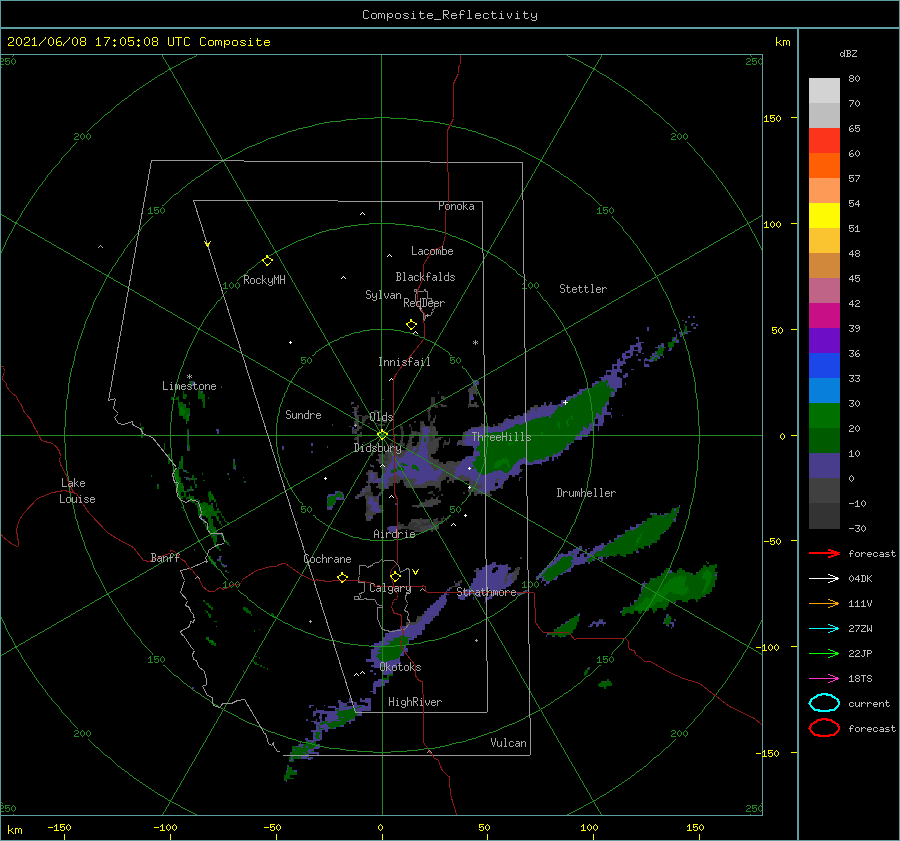Click the Calgary city label
The image size is (900, 841).
[x=390, y=588]
